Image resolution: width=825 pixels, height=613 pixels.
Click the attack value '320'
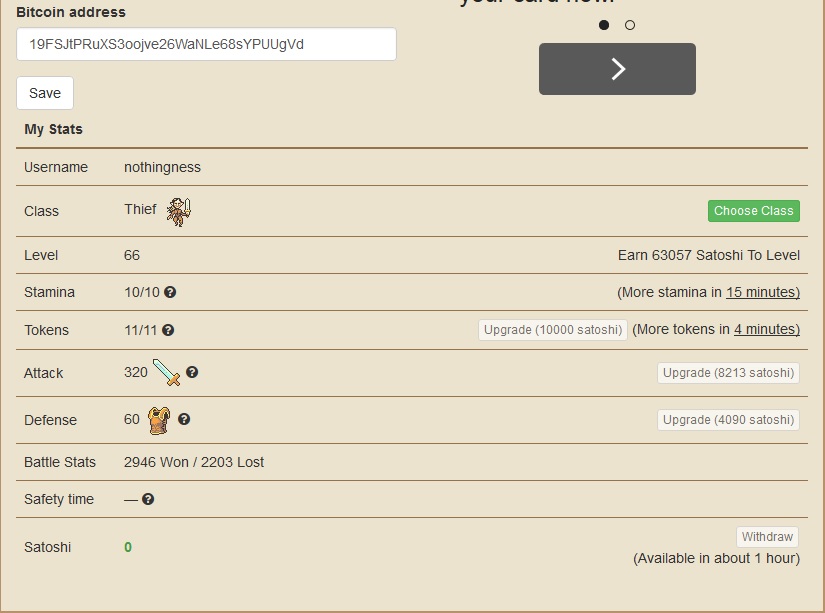point(136,372)
